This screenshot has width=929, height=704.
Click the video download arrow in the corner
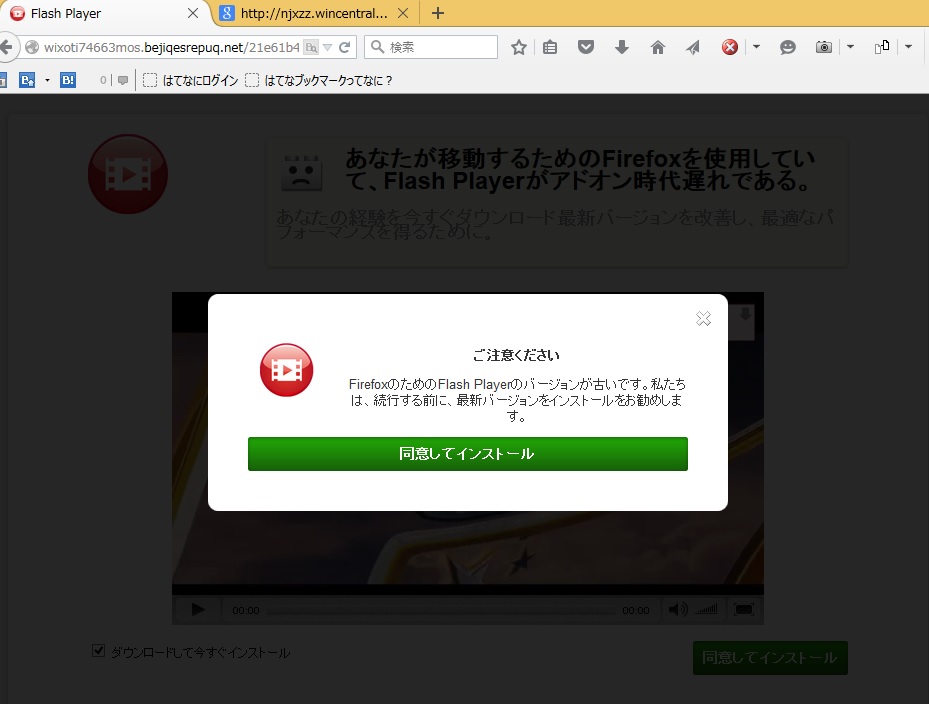coord(745,314)
